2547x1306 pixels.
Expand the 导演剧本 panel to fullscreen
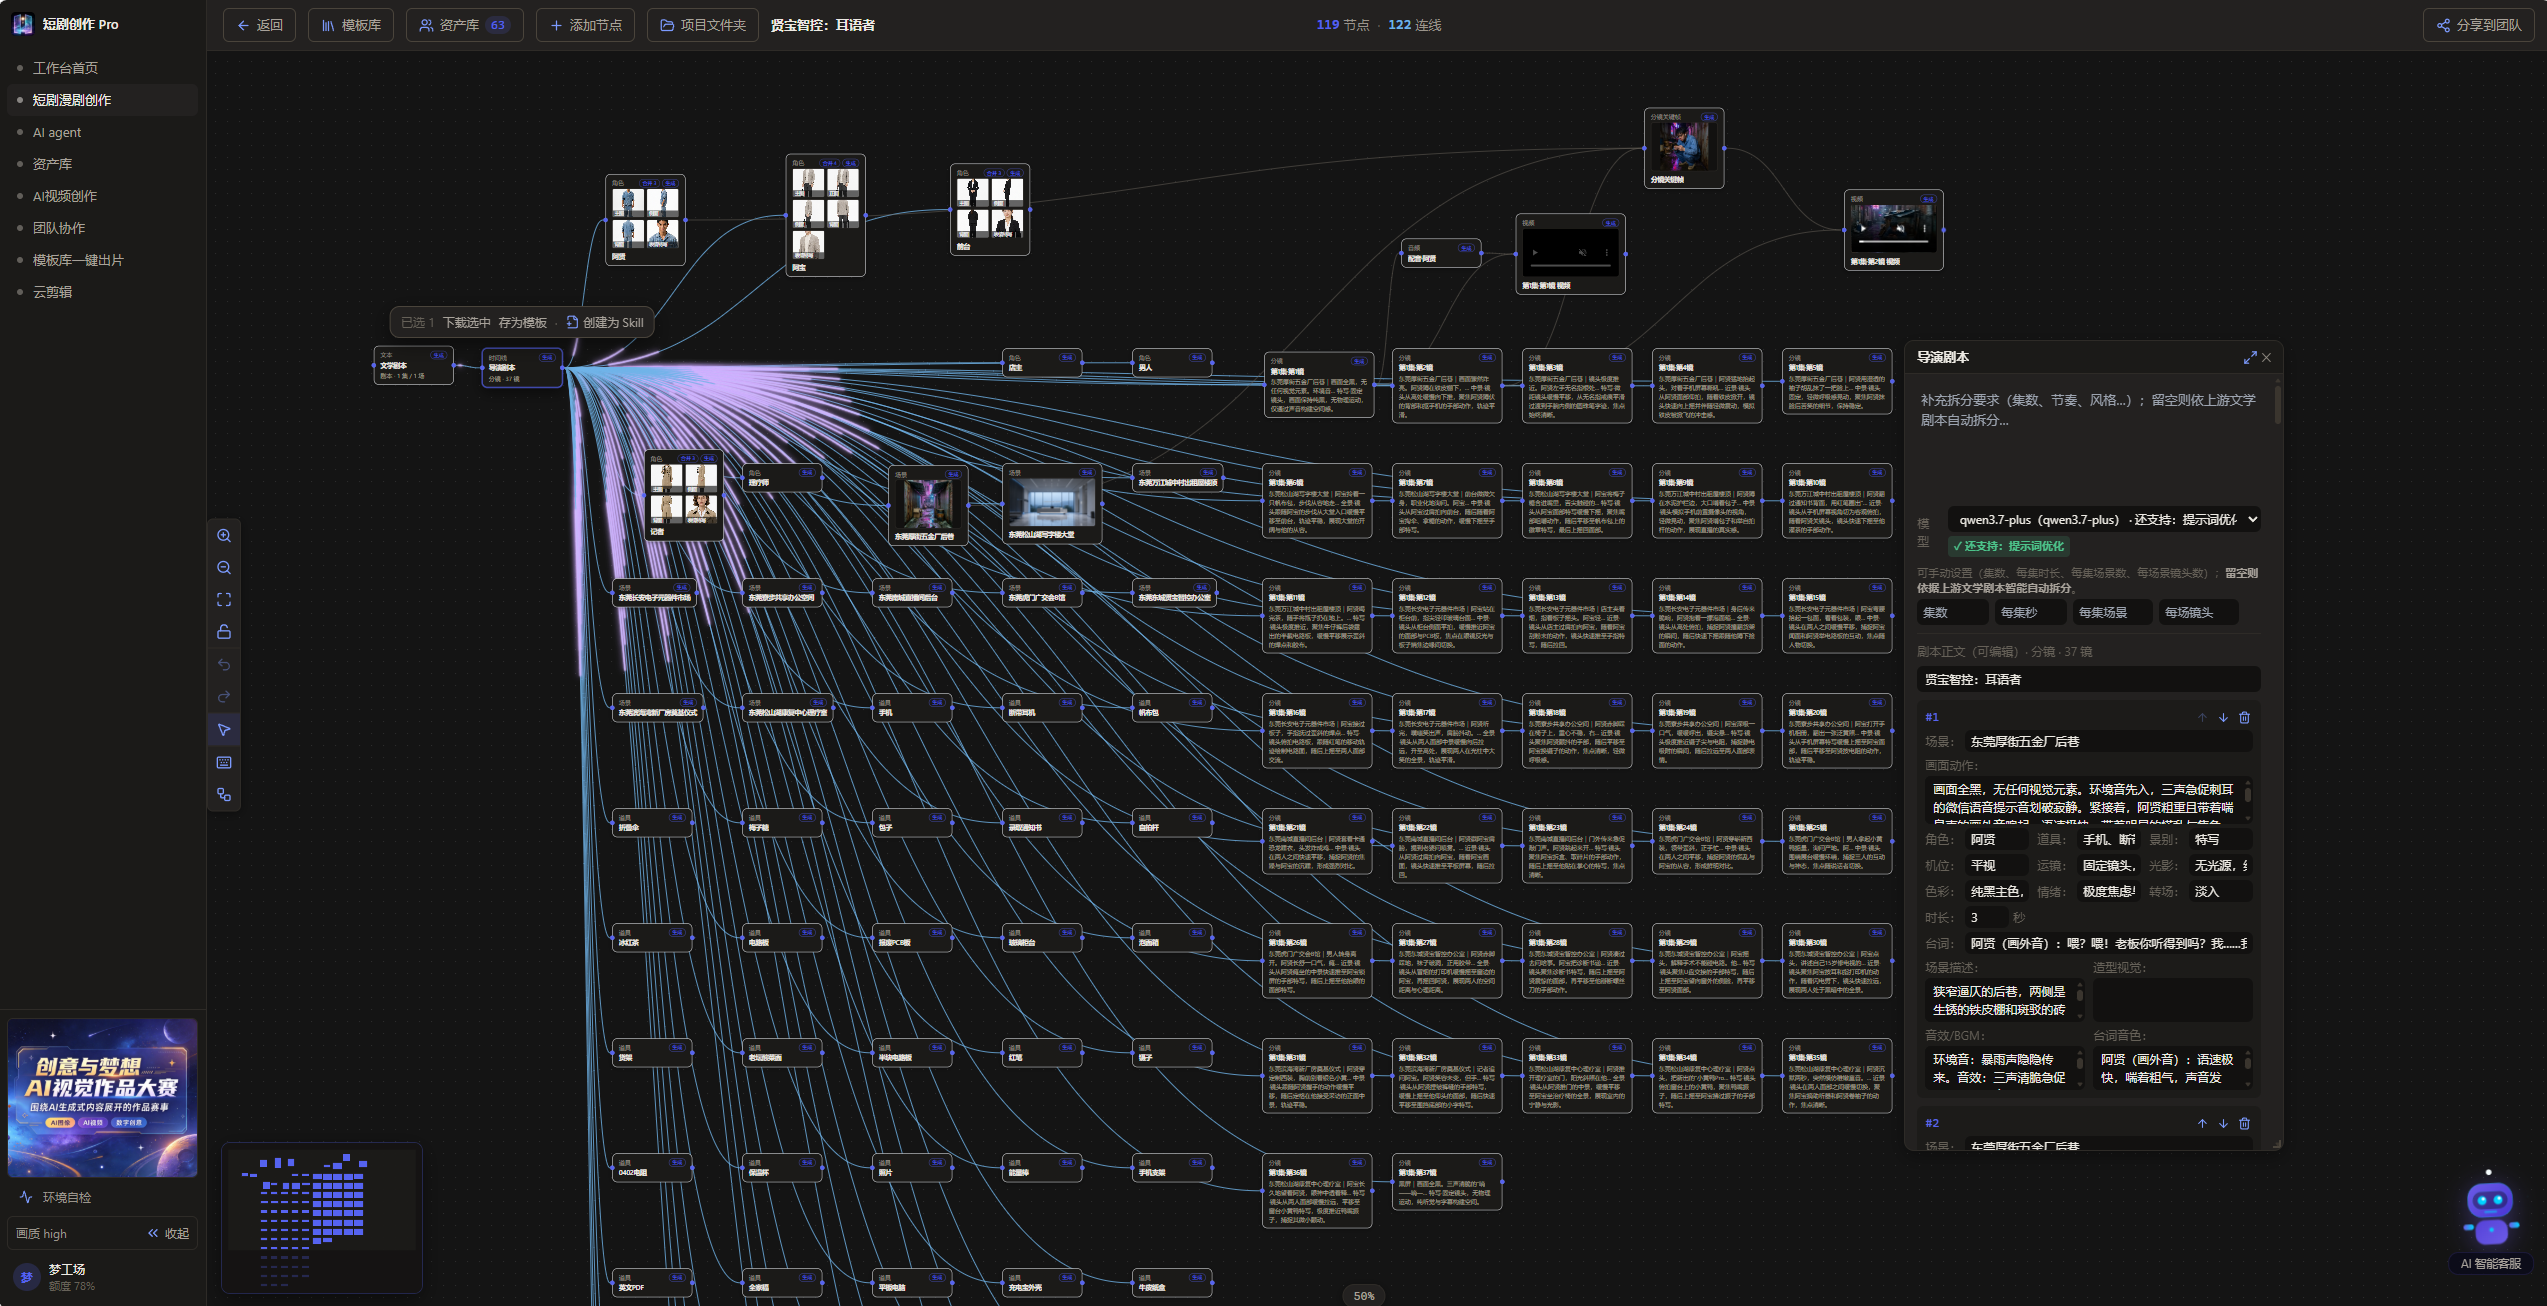point(2250,357)
